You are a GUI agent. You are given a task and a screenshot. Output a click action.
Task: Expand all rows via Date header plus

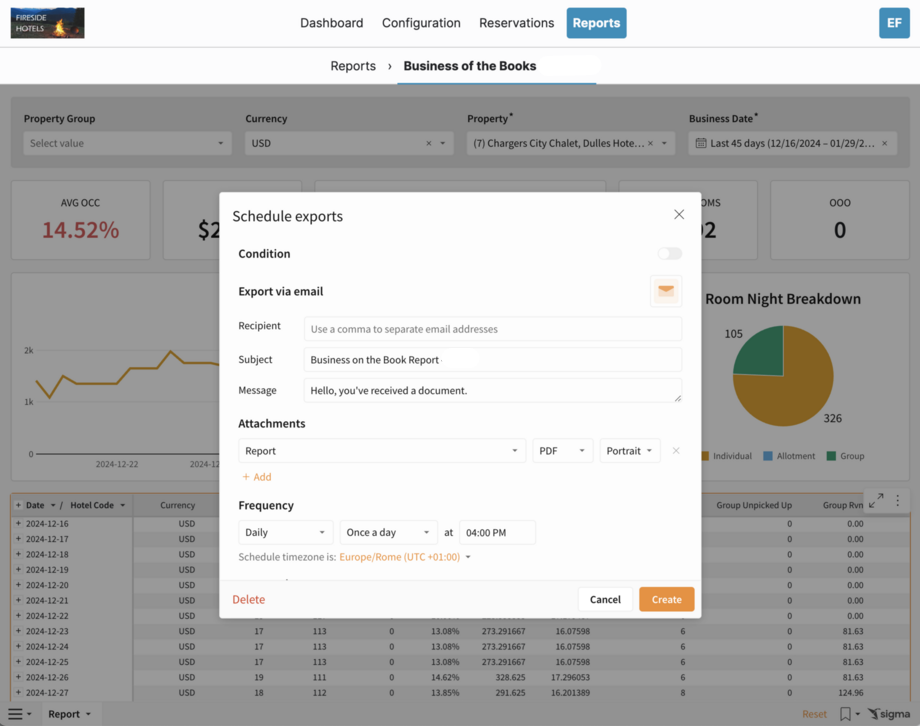pos(18,505)
